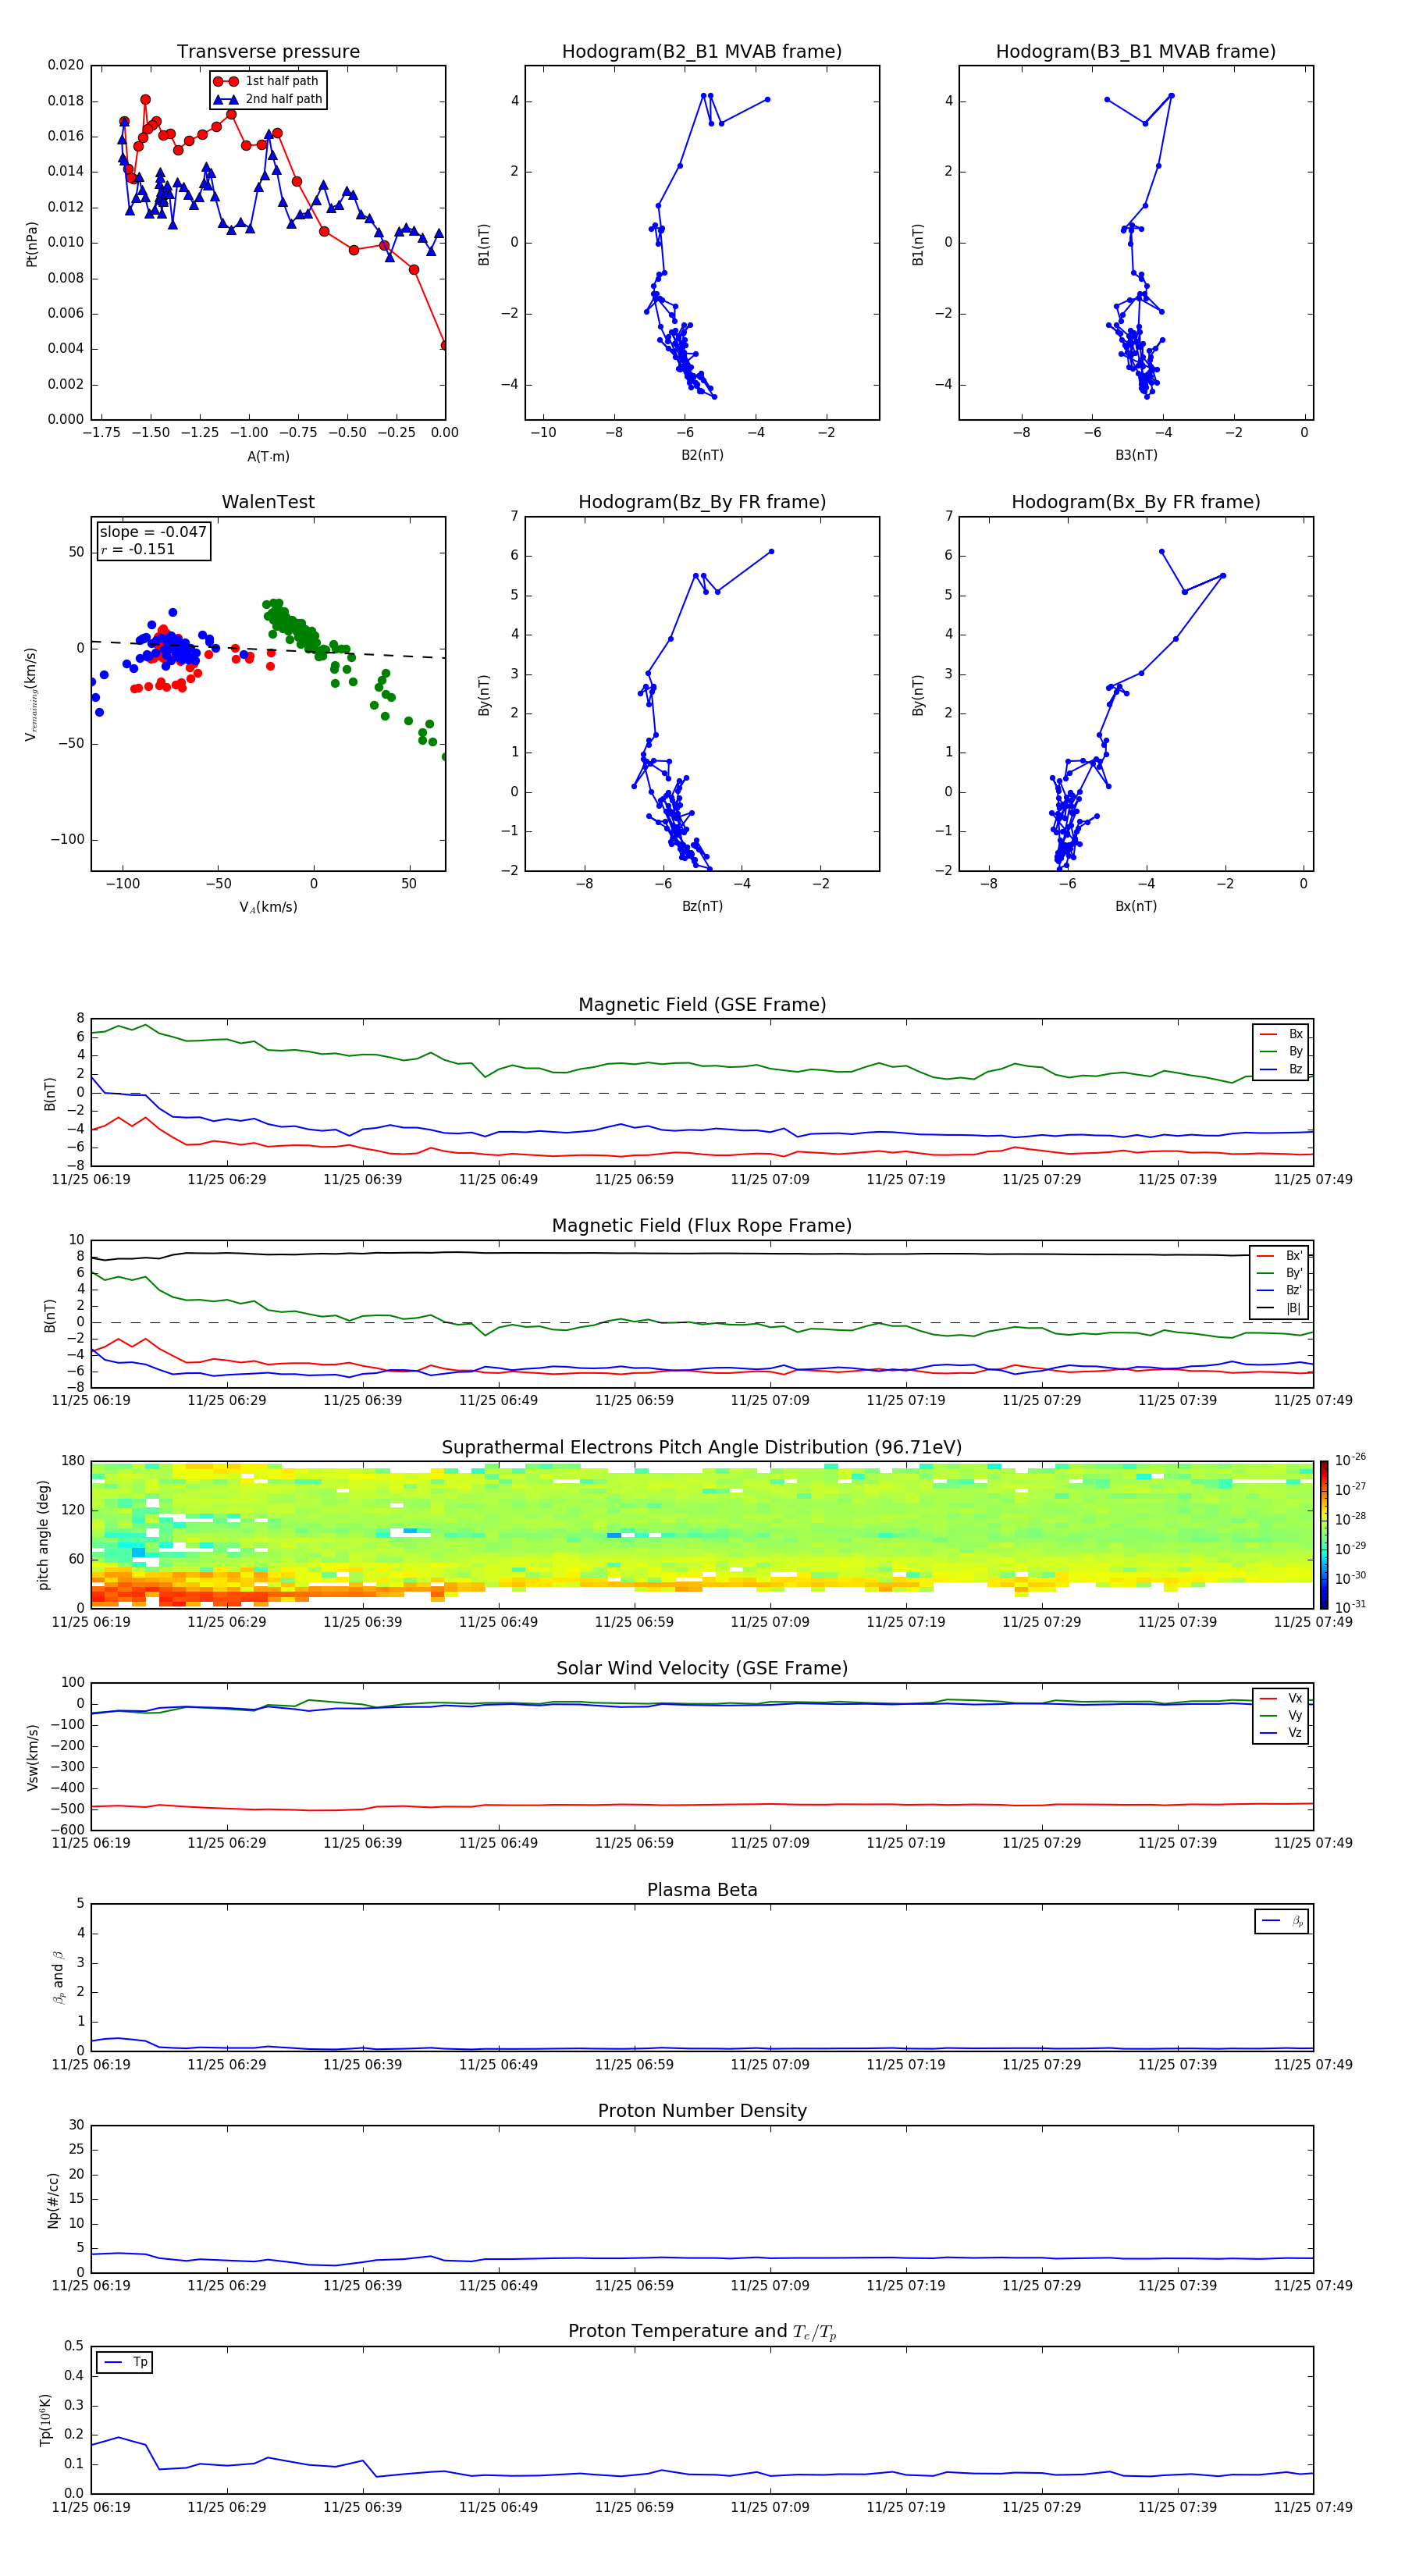
Task: Click the '30' tick on Proton Number Density
Action: tap(76, 2125)
